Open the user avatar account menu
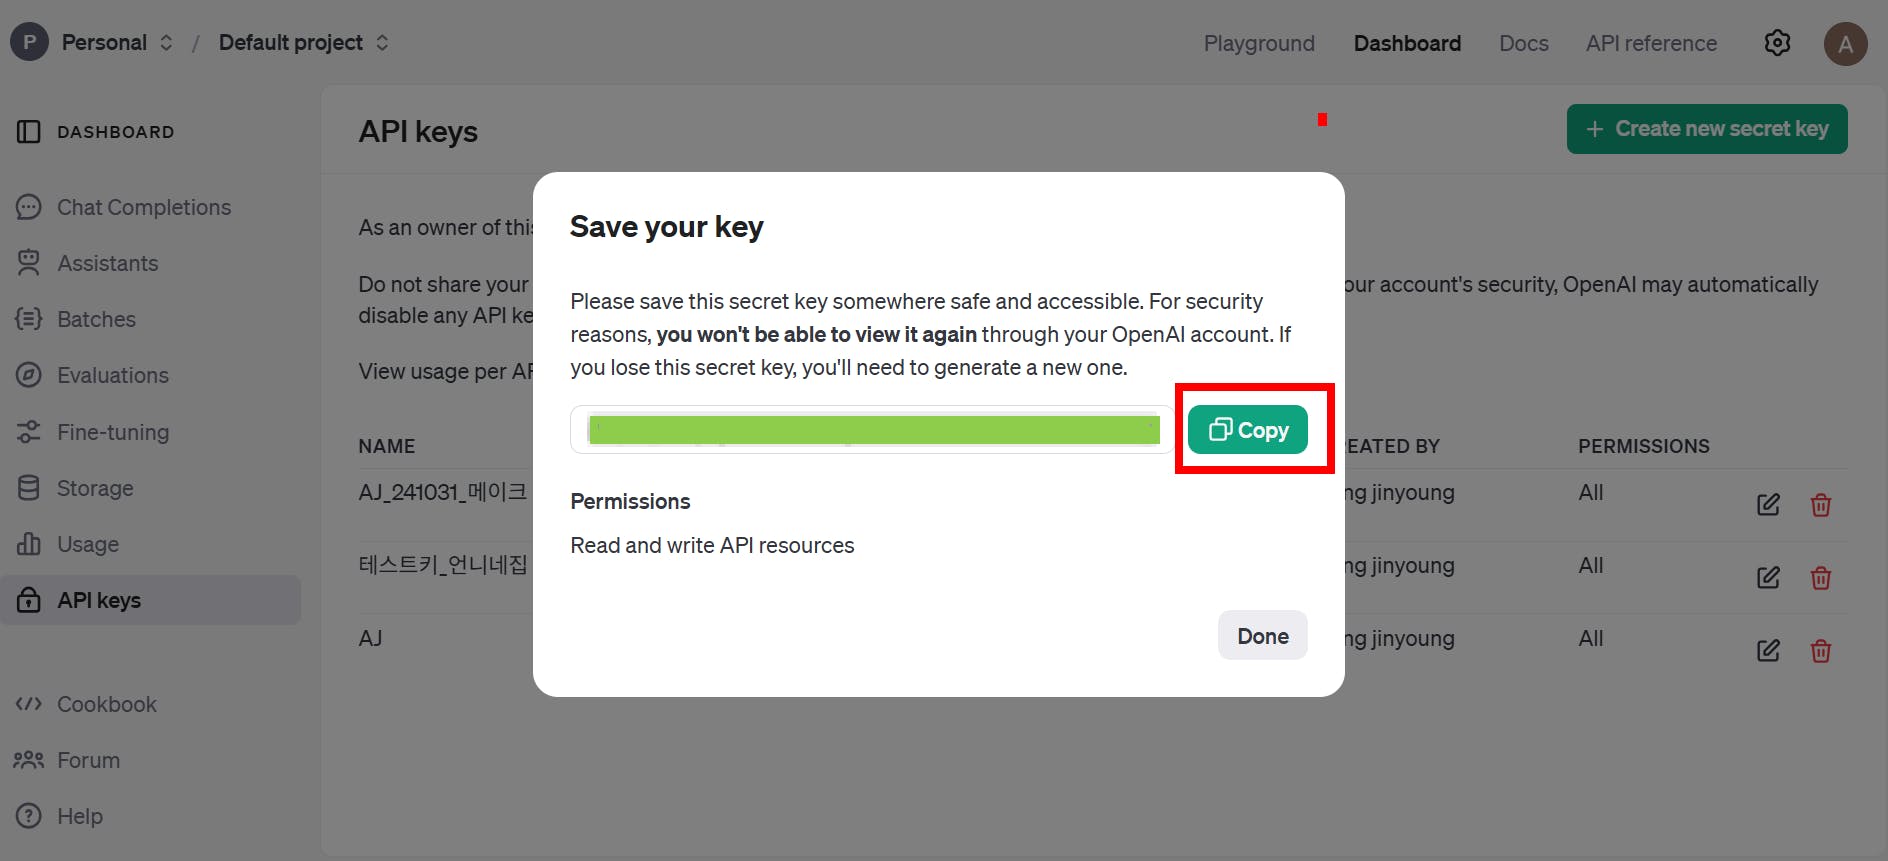The height and width of the screenshot is (861, 1888). pos(1845,44)
